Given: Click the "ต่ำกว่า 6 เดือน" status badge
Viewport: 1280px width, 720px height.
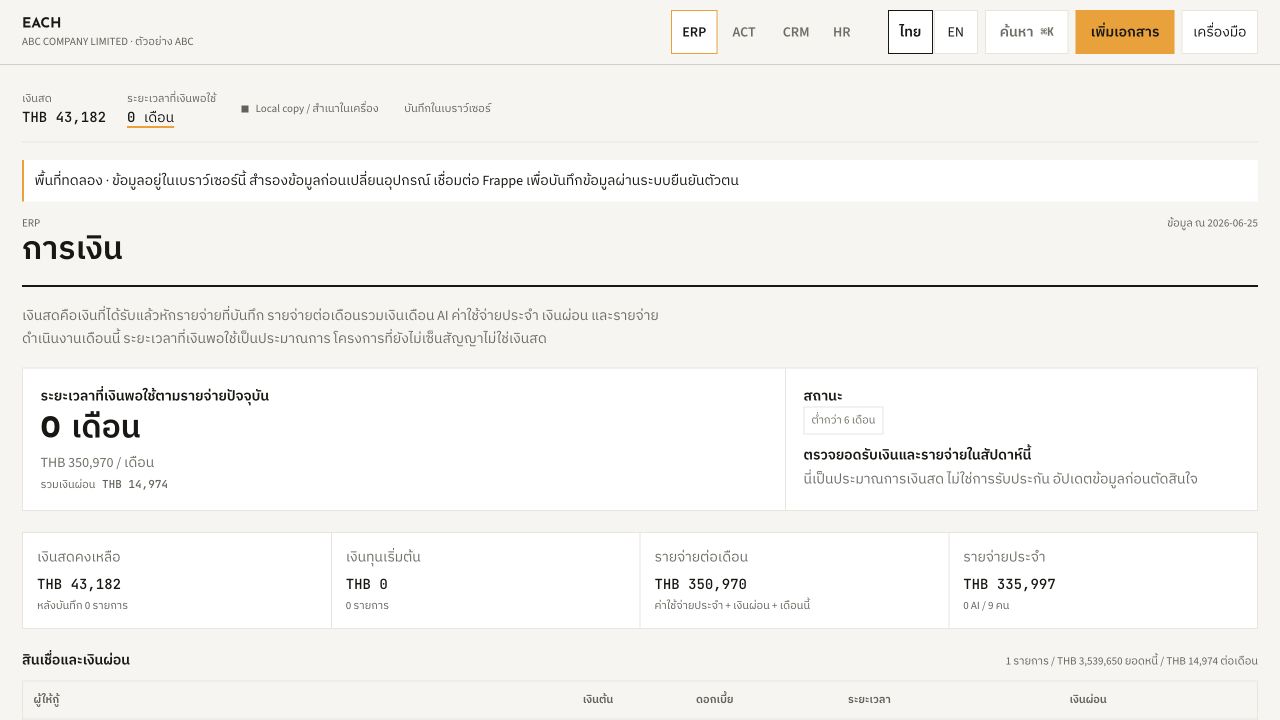Looking at the screenshot, I should [x=843, y=420].
